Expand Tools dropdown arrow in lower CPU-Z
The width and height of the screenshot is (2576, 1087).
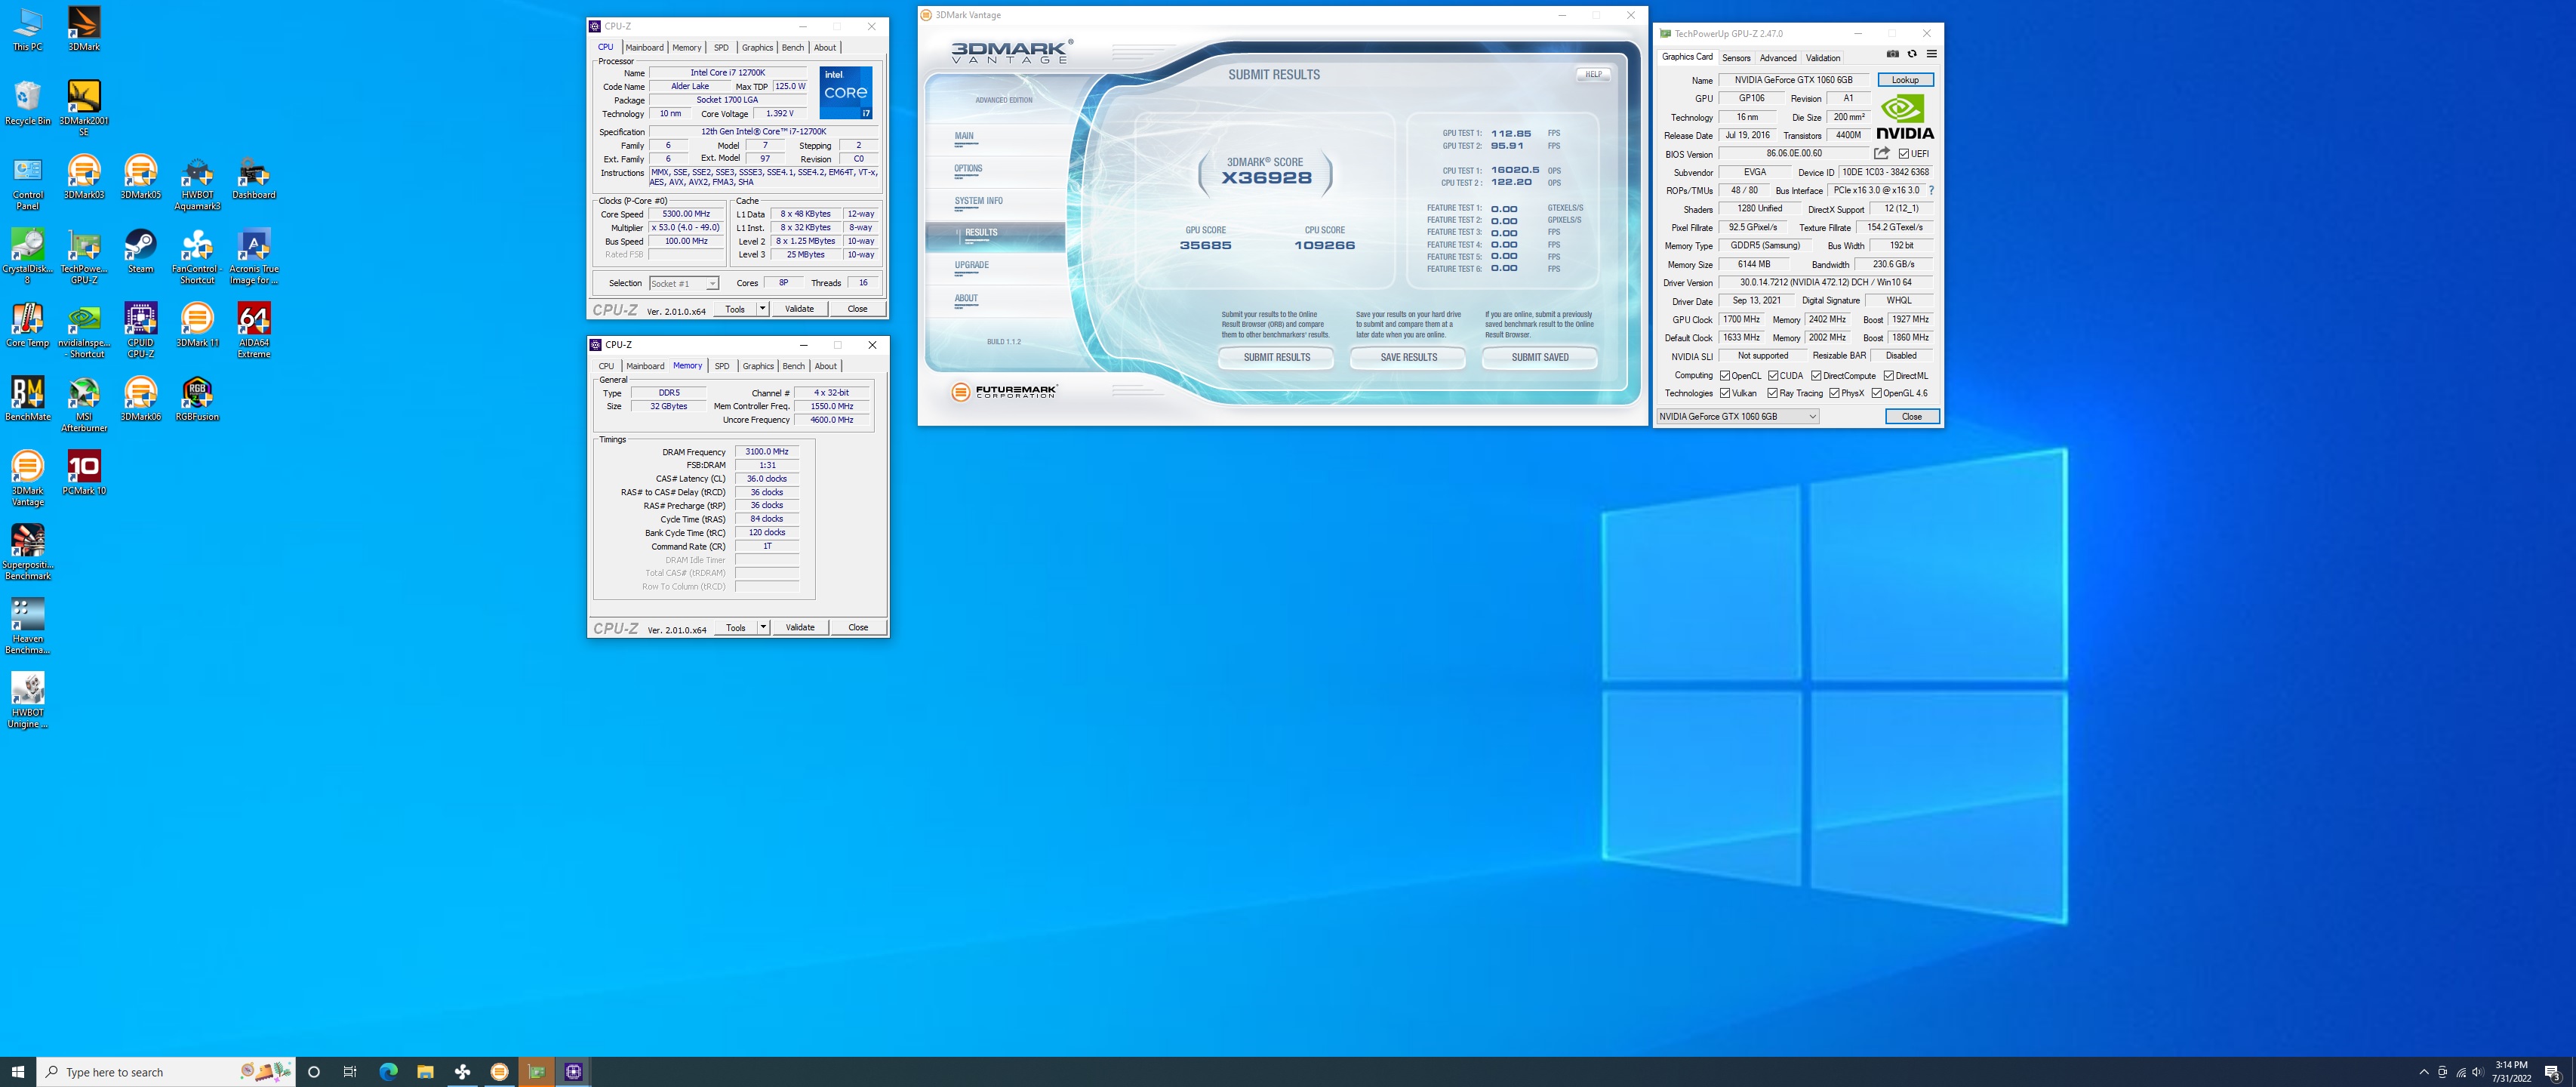763,627
